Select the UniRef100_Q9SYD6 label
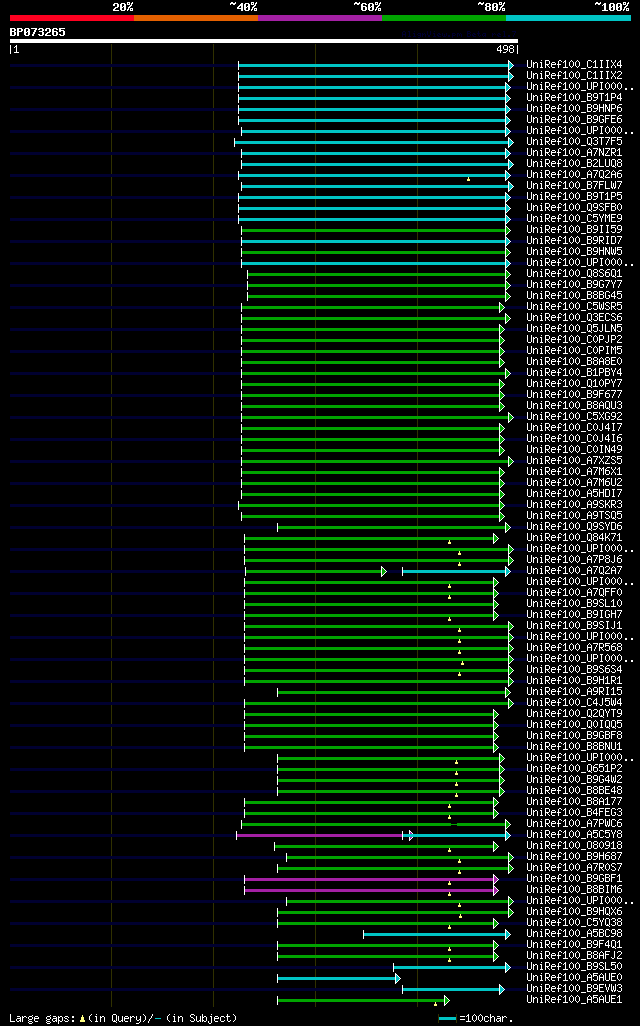This screenshot has width=640, height=1026. pos(575,527)
